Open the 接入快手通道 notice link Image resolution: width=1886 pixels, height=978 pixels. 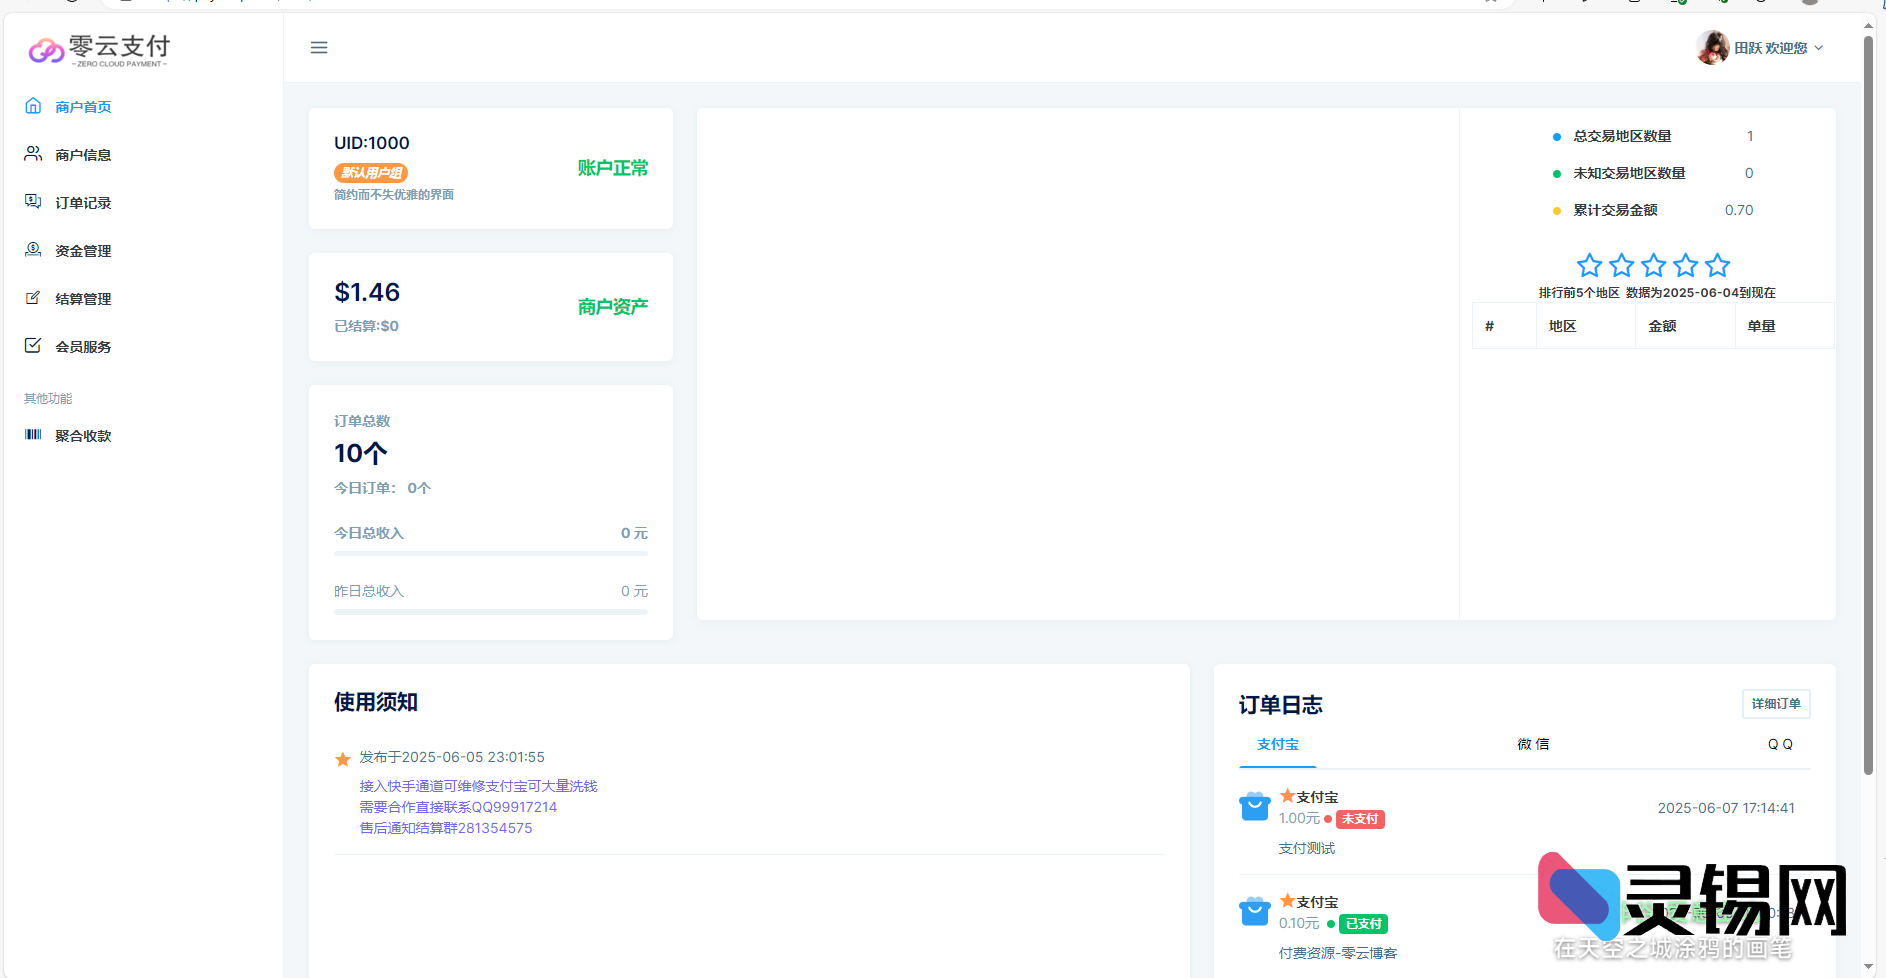(478, 786)
